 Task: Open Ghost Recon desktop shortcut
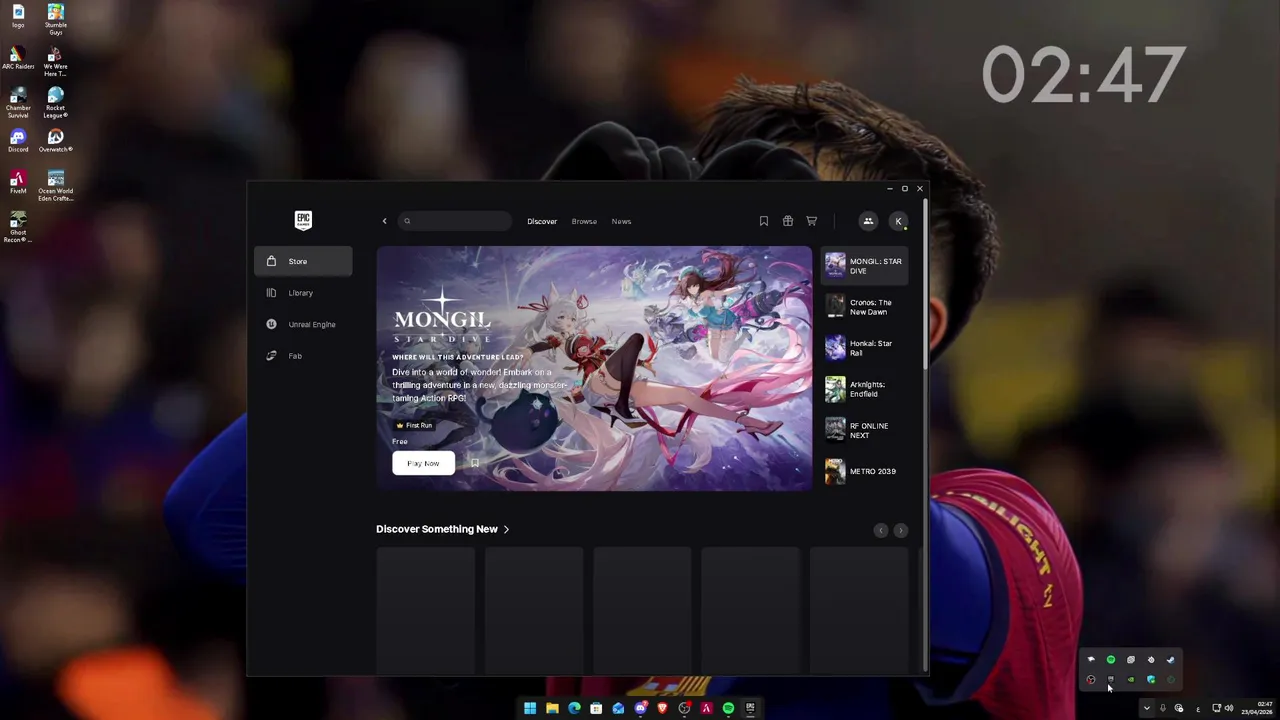[x=18, y=228]
